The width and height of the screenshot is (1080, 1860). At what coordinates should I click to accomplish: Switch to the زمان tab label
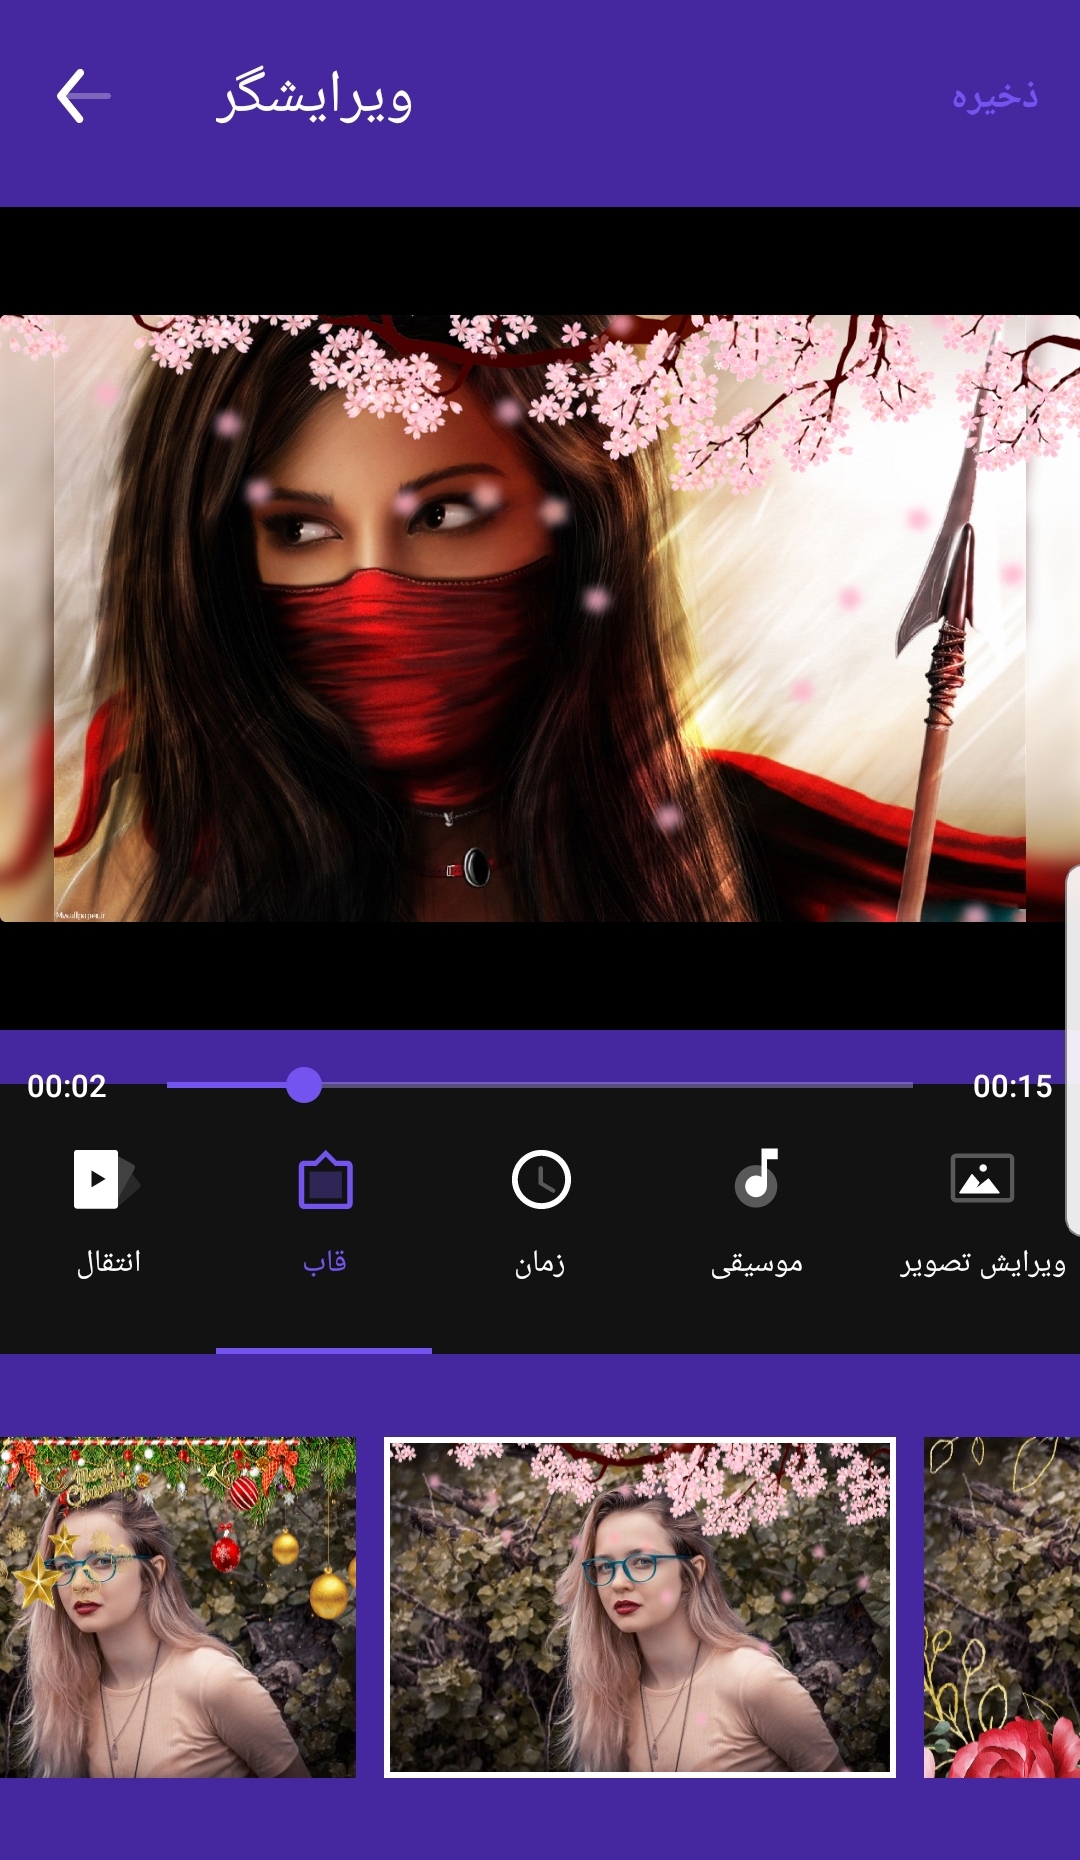[x=540, y=1264]
